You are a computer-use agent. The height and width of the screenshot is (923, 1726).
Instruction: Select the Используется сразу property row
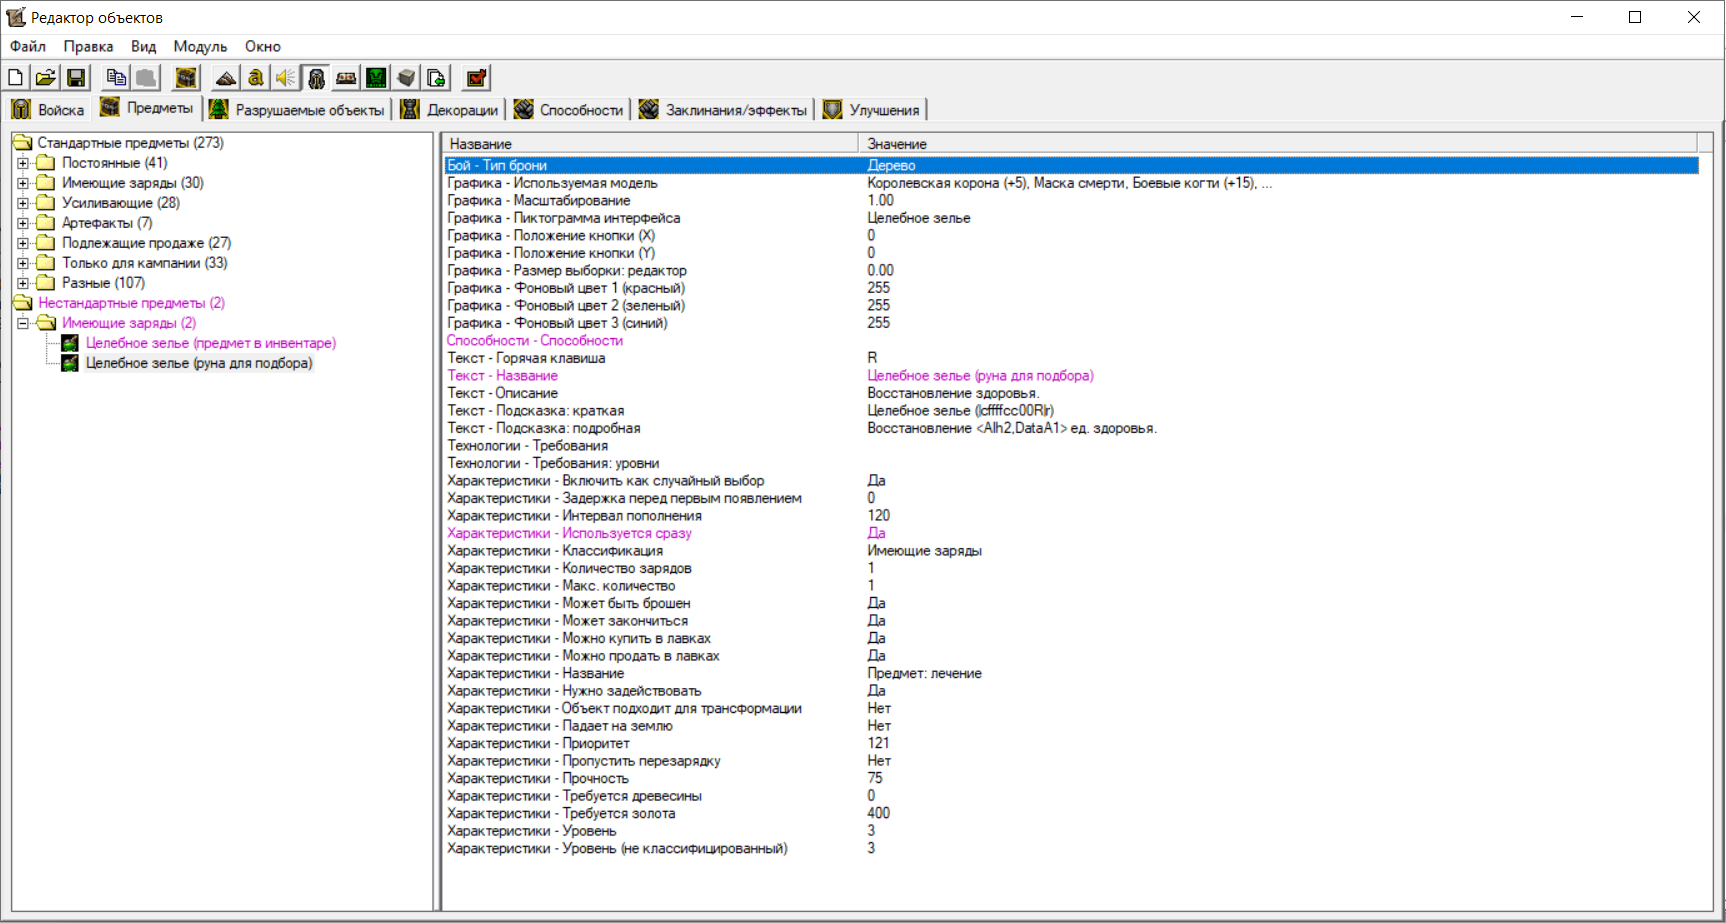[569, 533]
